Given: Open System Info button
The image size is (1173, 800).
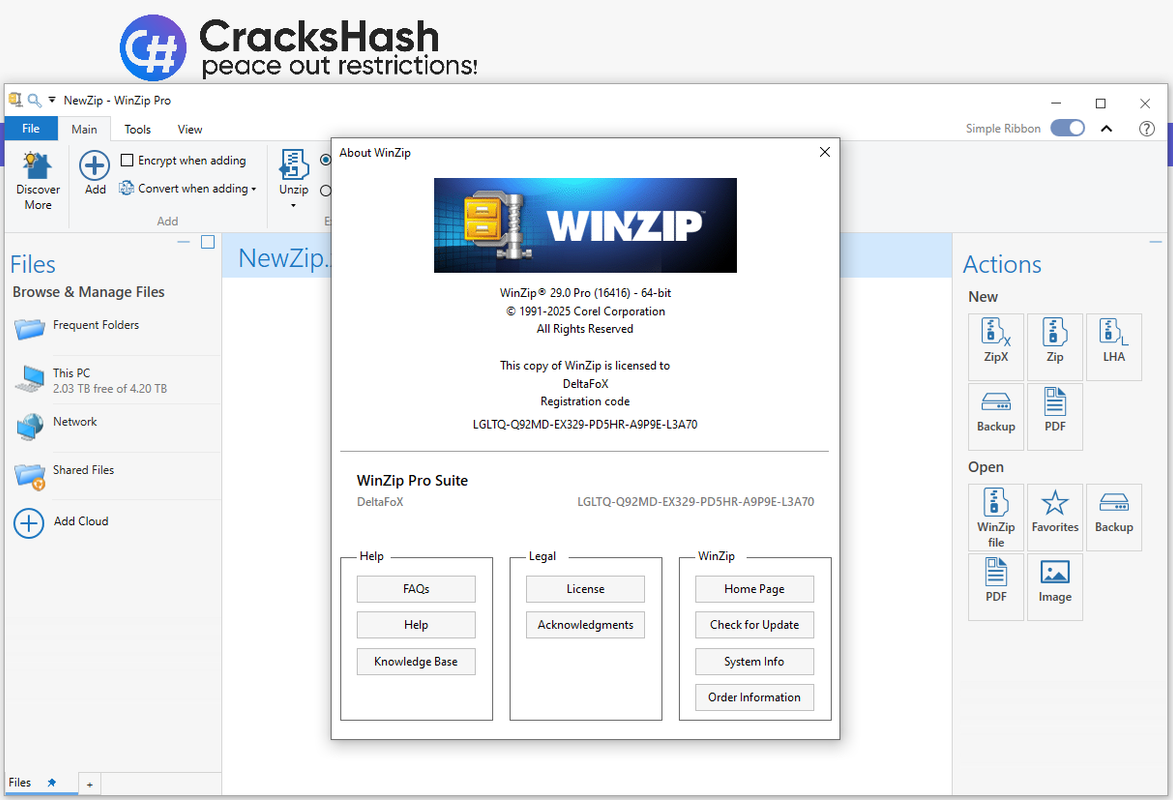Looking at the screenshot, I should pyautogui.click(x=754, y=662).
